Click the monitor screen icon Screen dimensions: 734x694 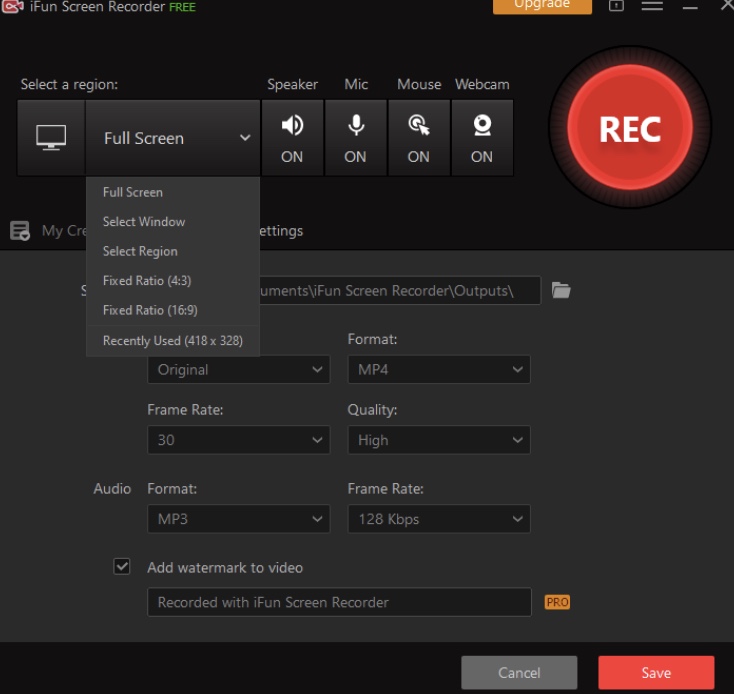pos(51,138)
